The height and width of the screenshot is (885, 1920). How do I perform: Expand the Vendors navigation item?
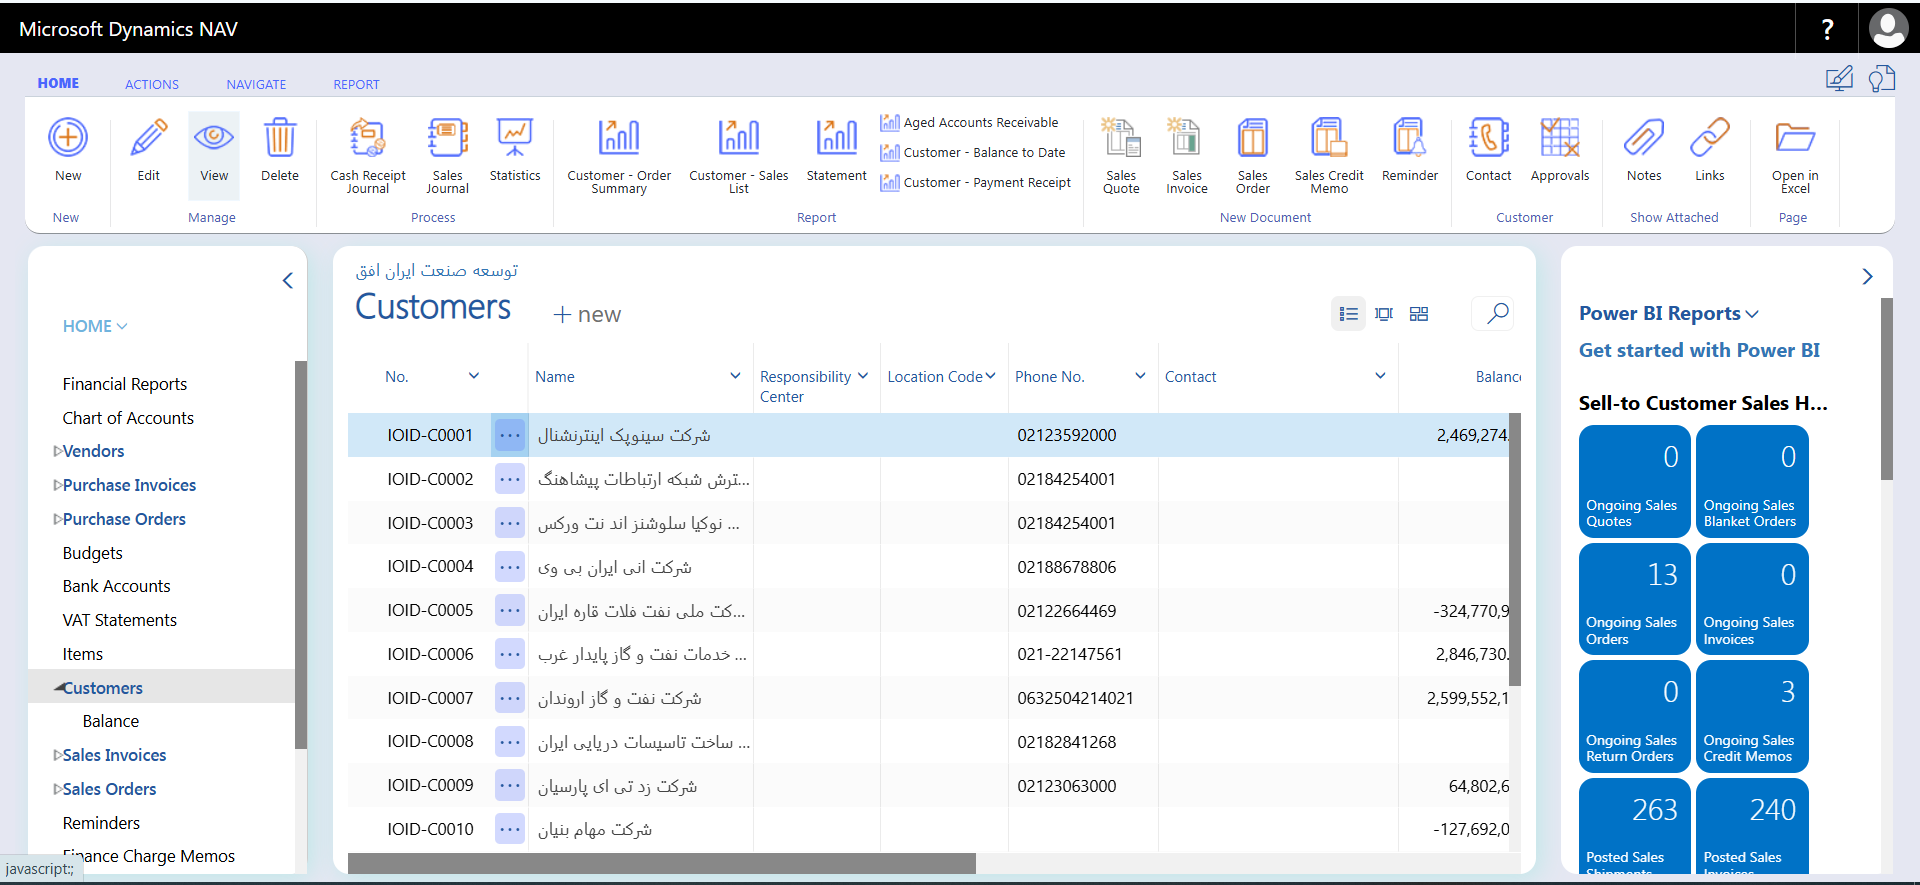point(58,451)
